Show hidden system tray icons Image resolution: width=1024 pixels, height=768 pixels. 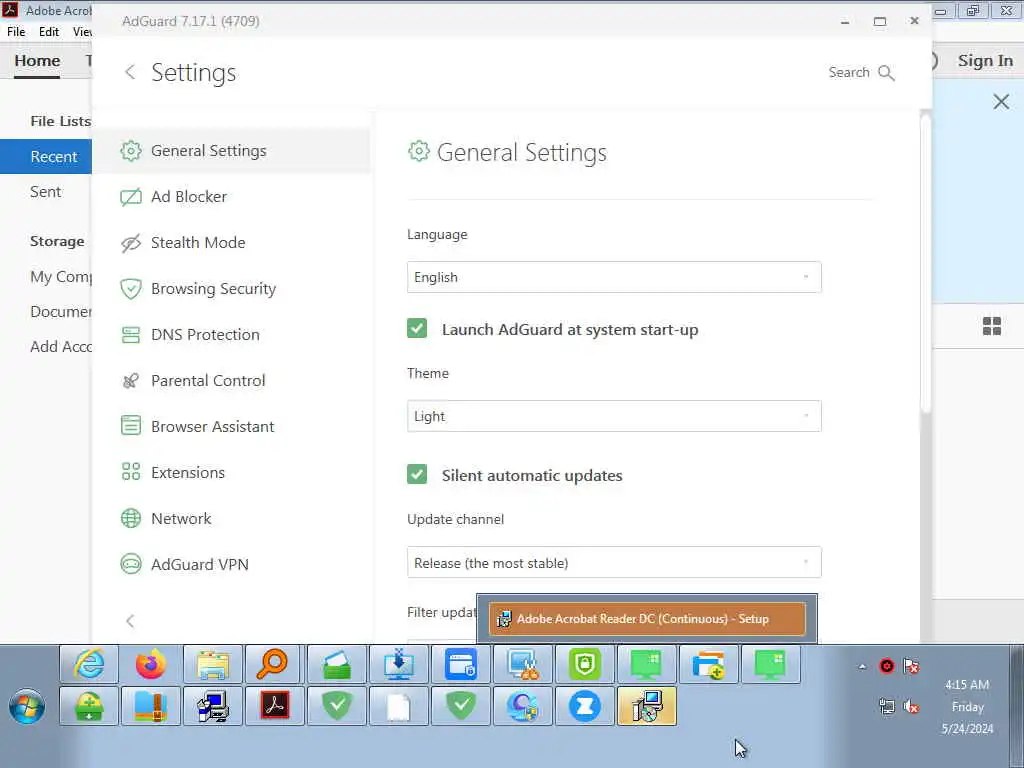click(862, 667)
